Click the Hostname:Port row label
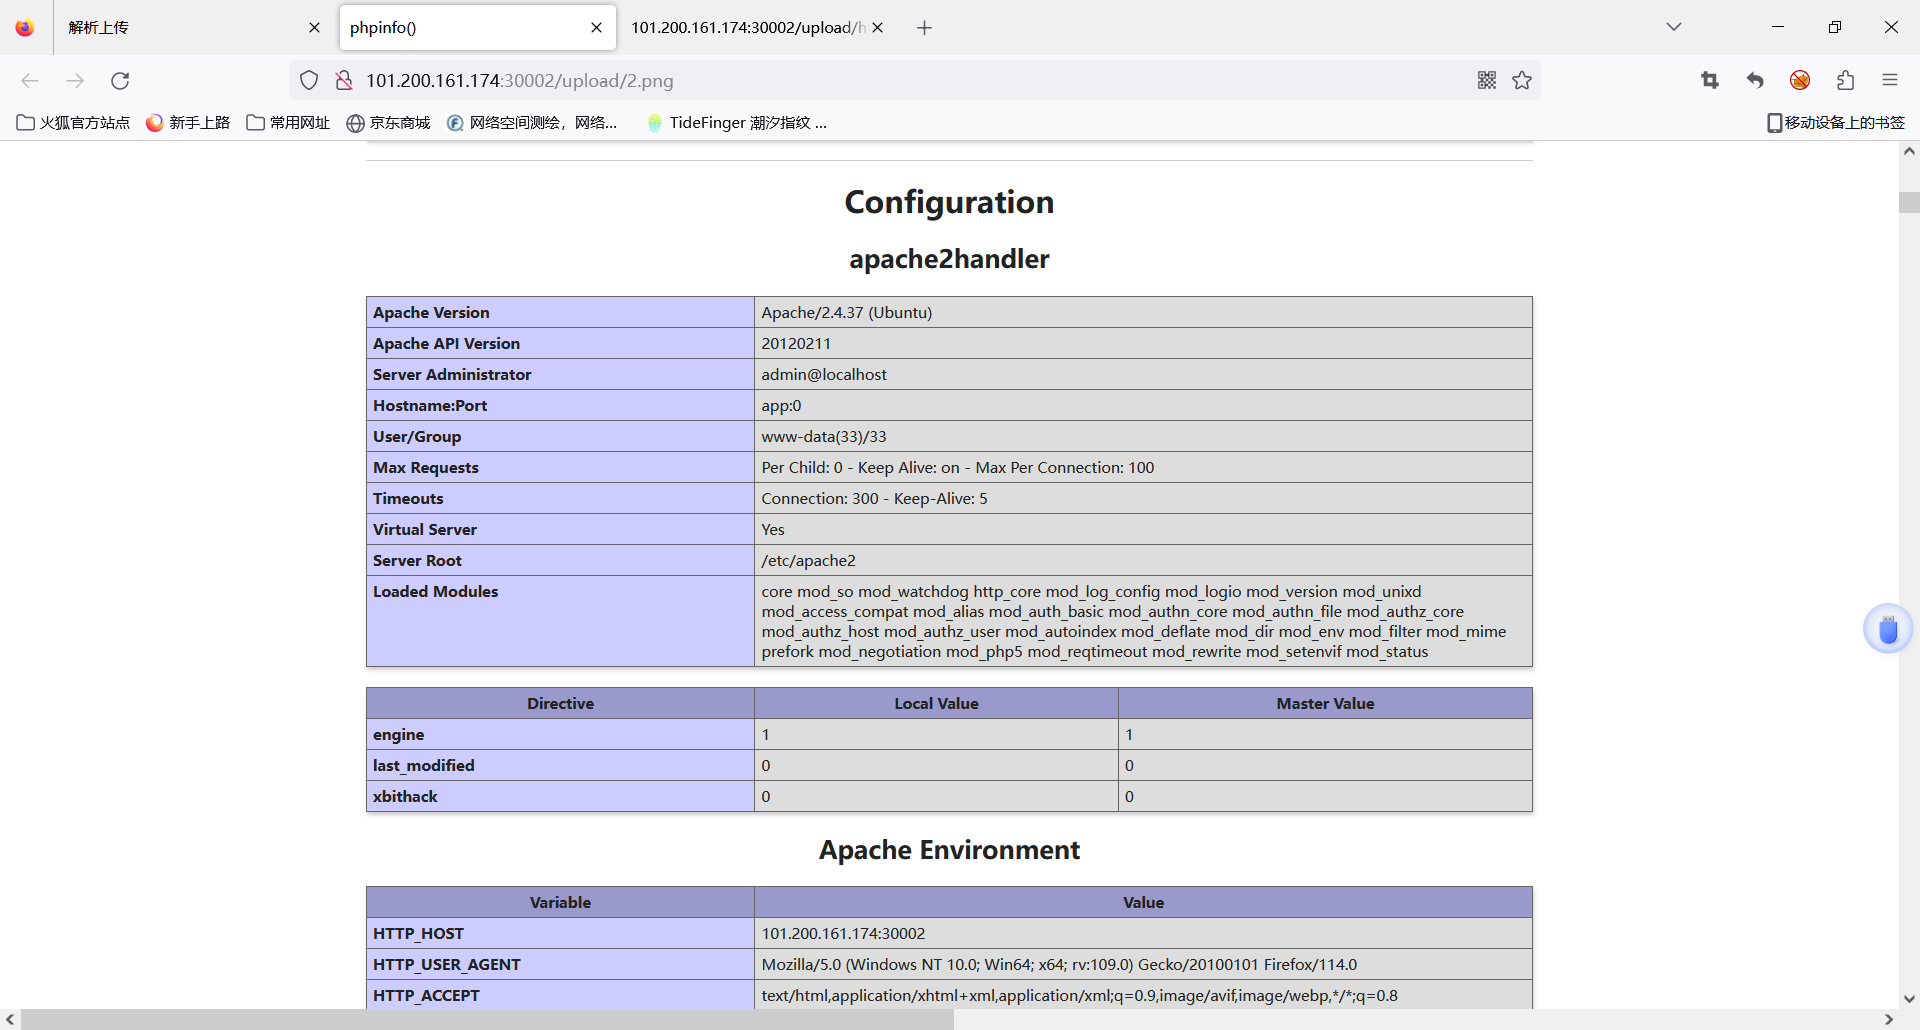 [430, 405]
